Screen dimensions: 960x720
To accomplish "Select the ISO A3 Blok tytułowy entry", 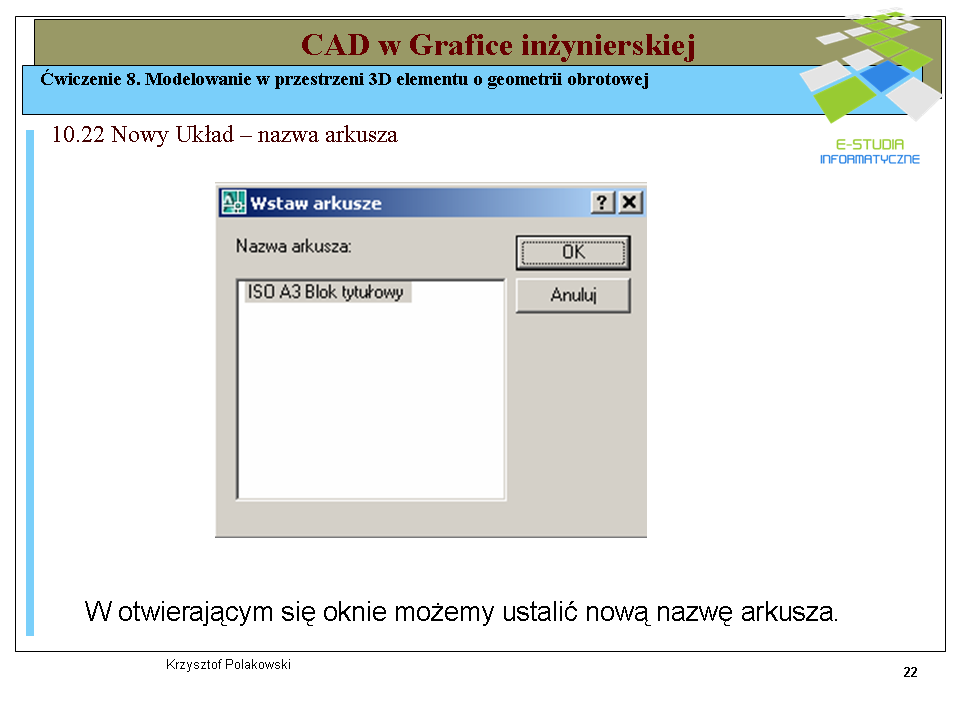I will click(326, 292).
